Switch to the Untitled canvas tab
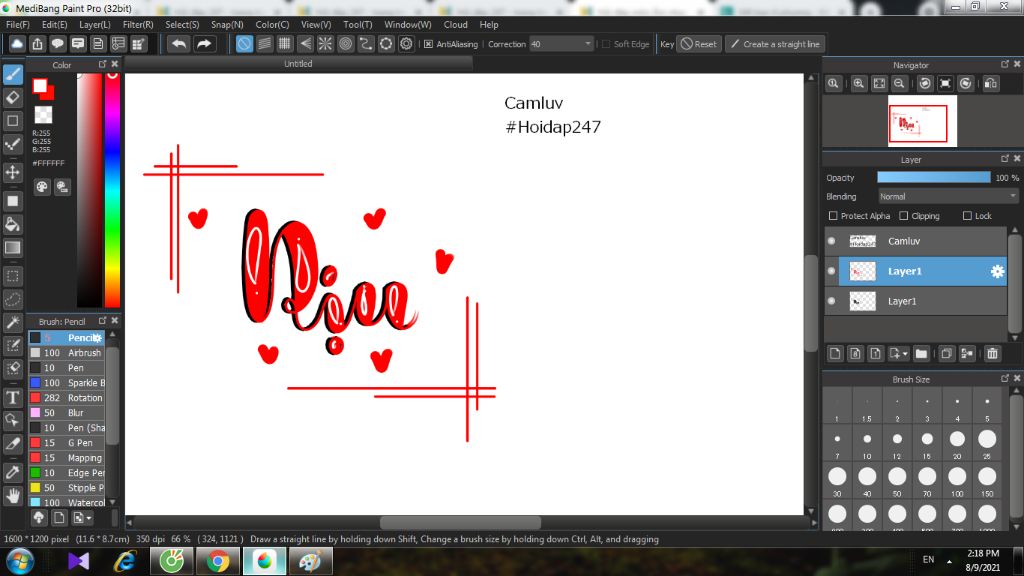This screenshot has width=1024, height=576. pos(298,64)
